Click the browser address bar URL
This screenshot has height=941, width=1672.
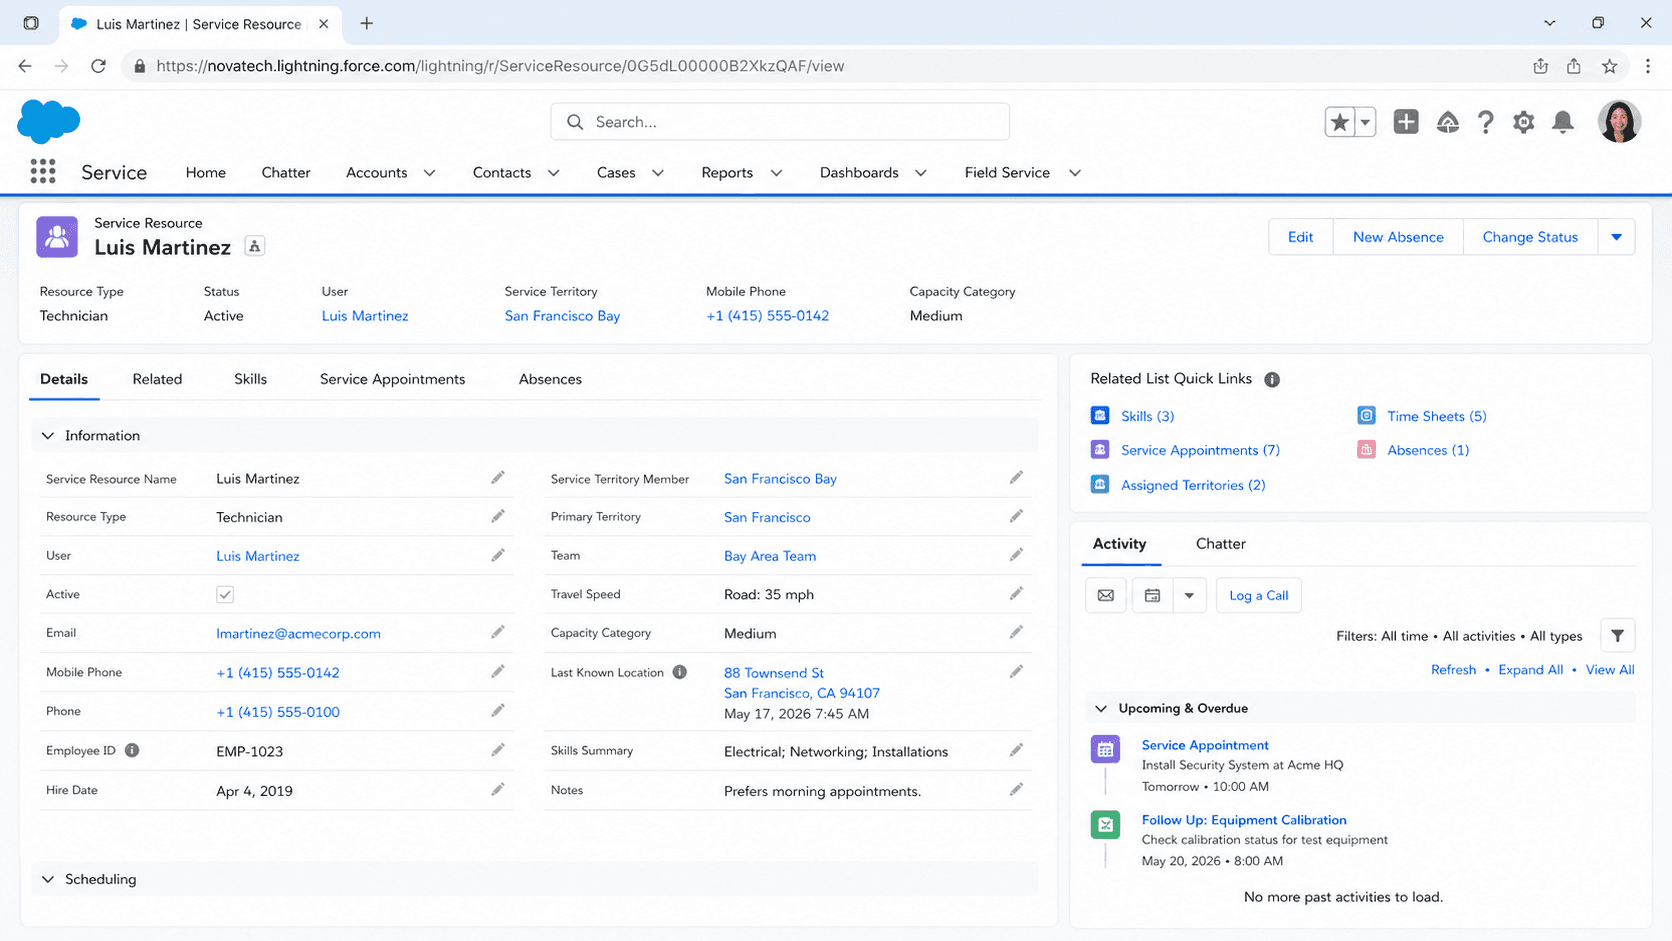point(500,66)
